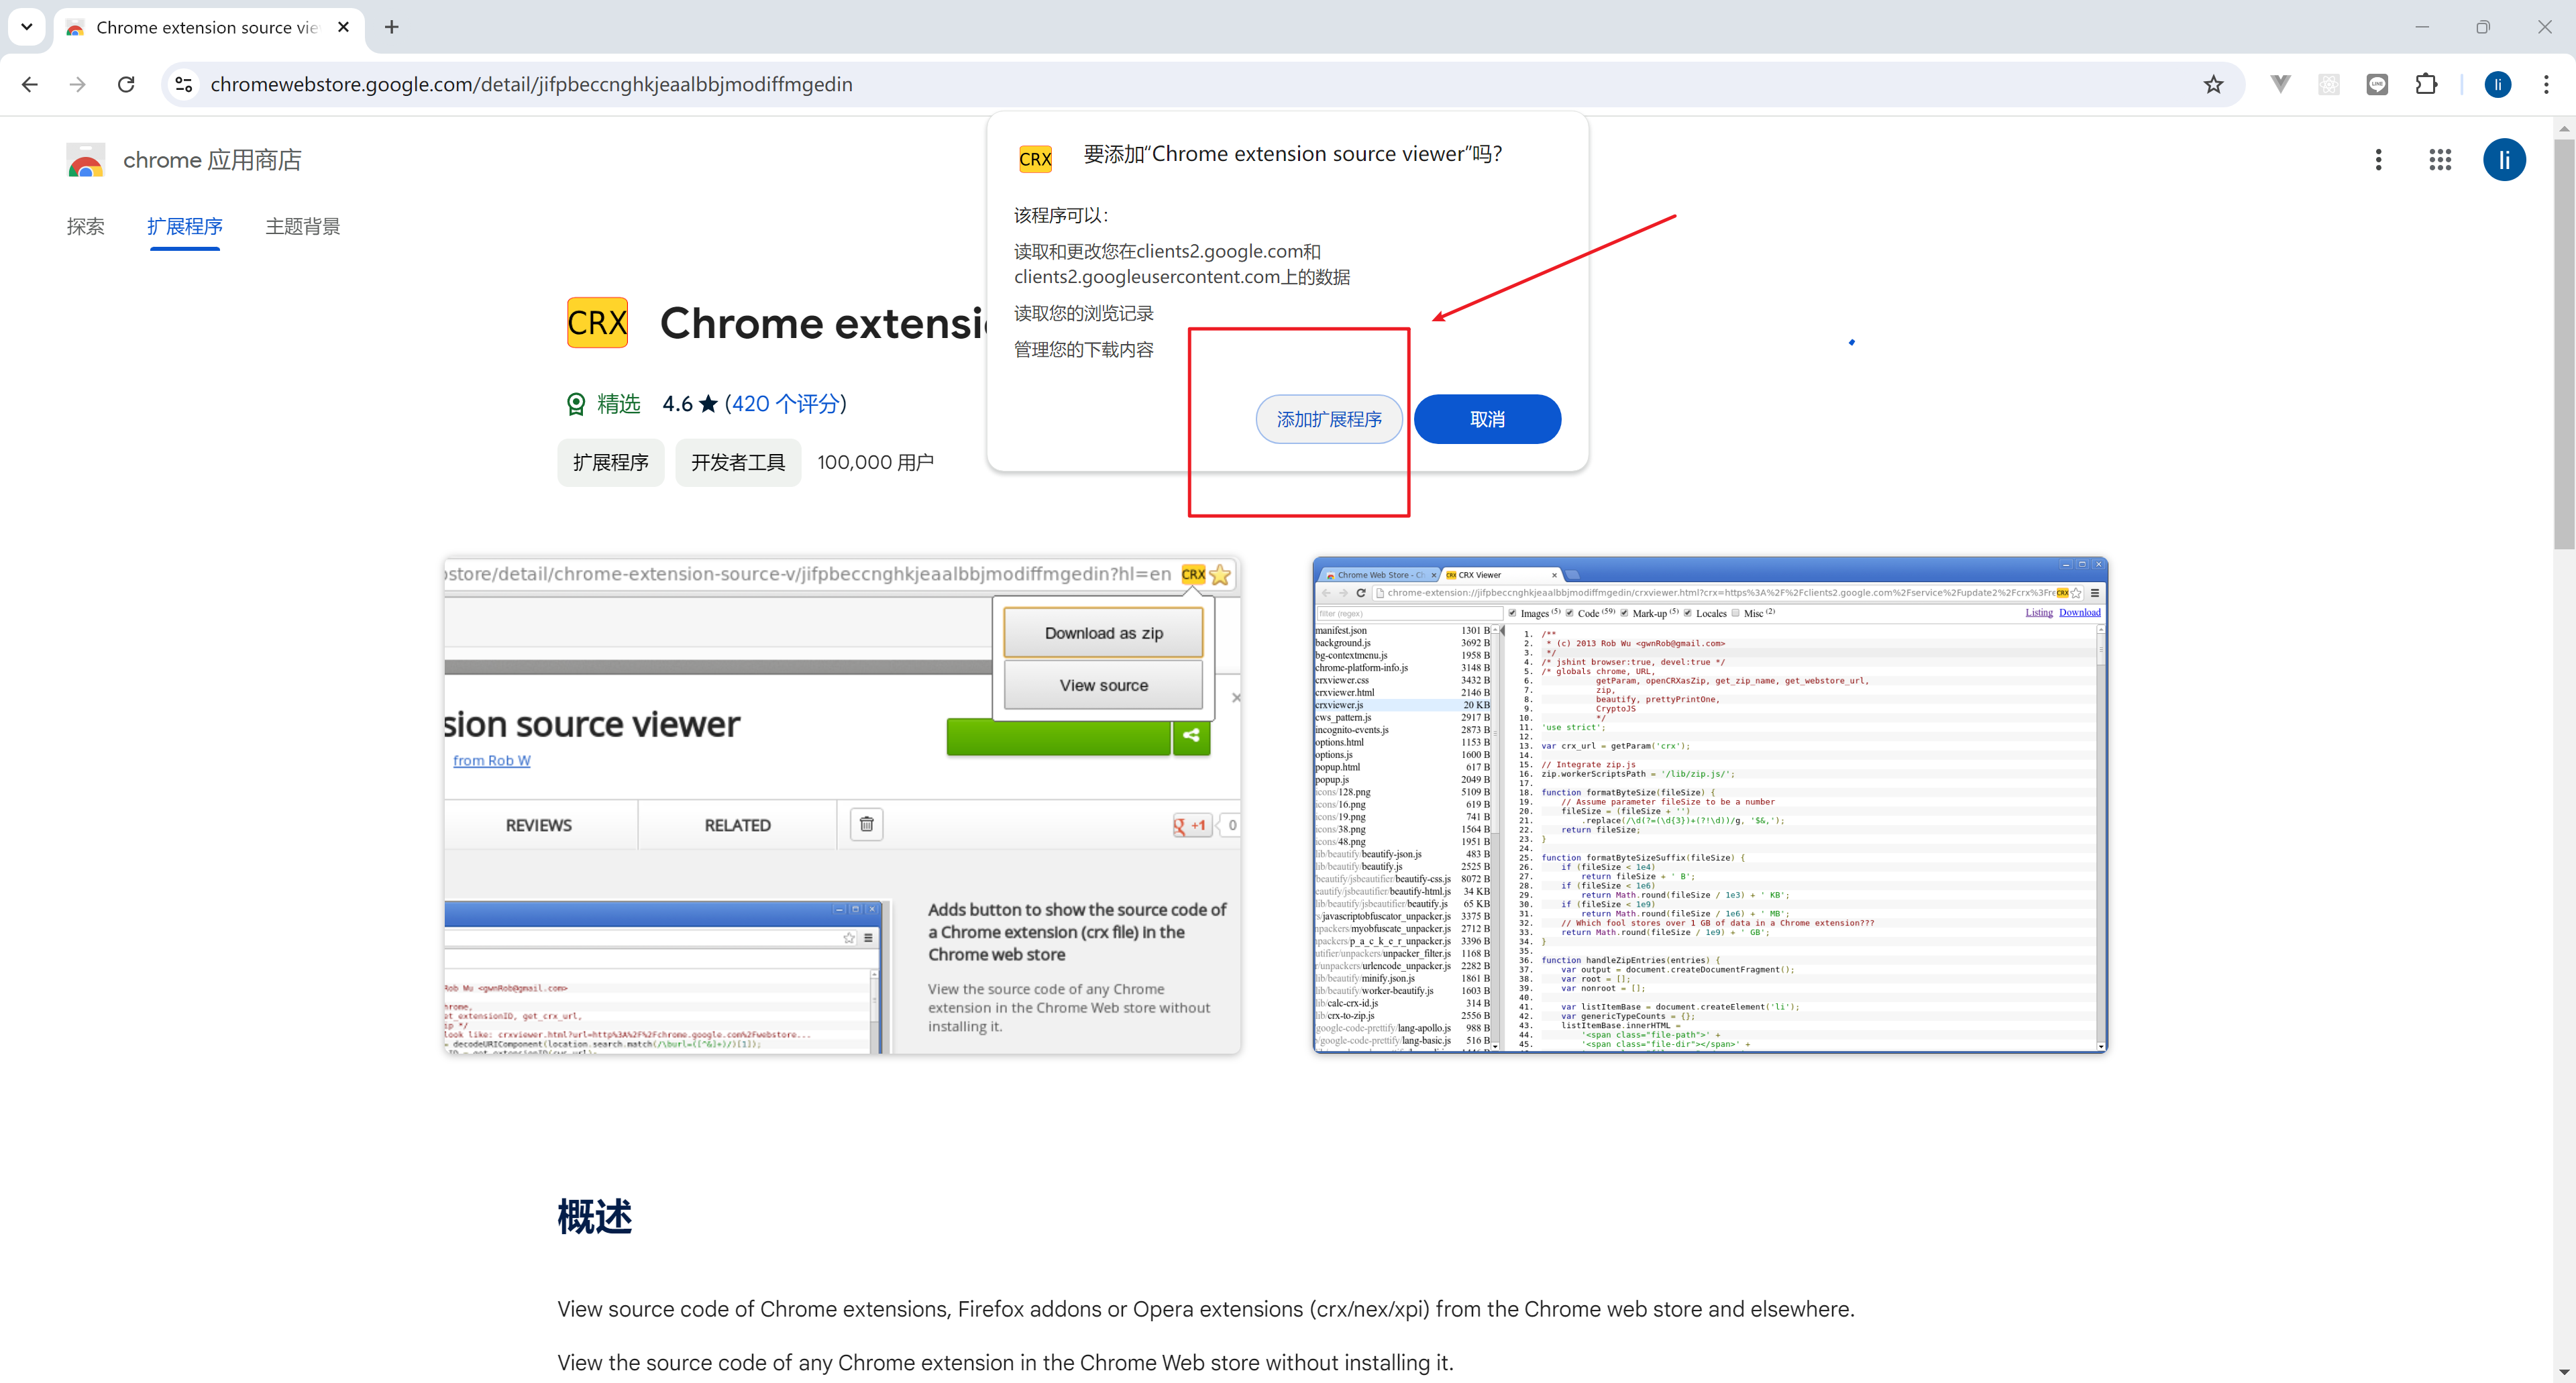
Task: Open first screenshot with Download as zip
Action: click(x=842, y=805)
